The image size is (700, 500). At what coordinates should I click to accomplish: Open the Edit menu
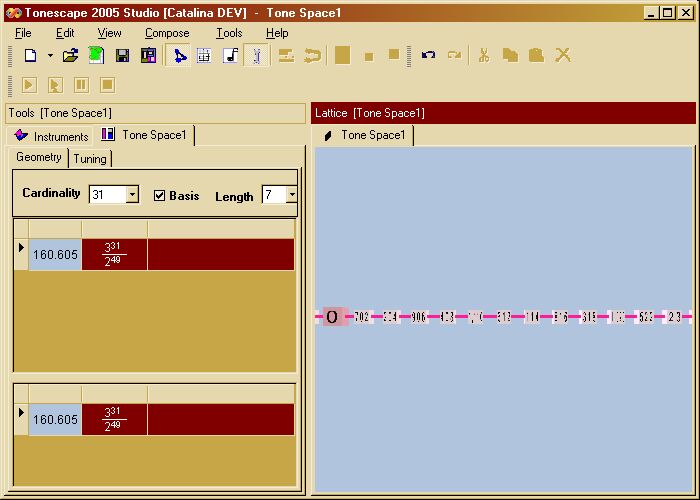pyautogui.click(x=65, y=33)
